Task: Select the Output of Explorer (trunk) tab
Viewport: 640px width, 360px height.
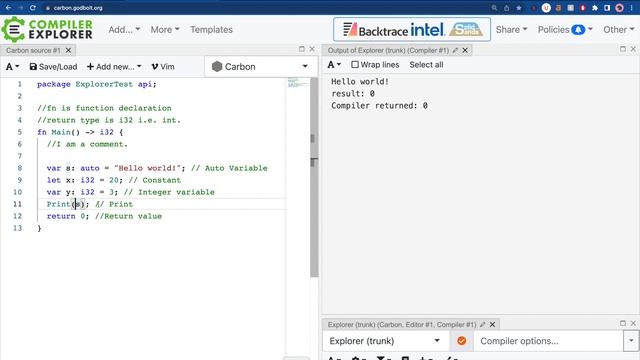Action: 388,50
